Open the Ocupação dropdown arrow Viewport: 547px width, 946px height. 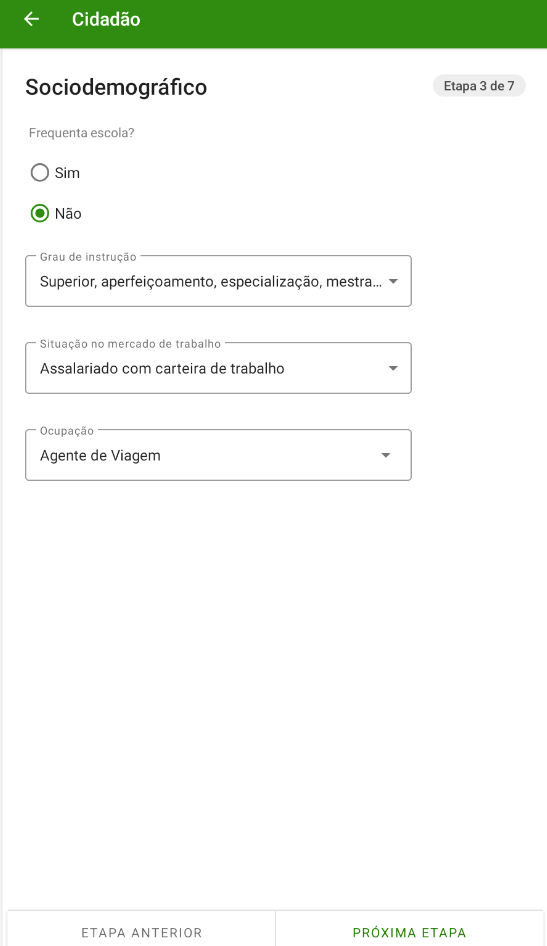click(385, 456)
